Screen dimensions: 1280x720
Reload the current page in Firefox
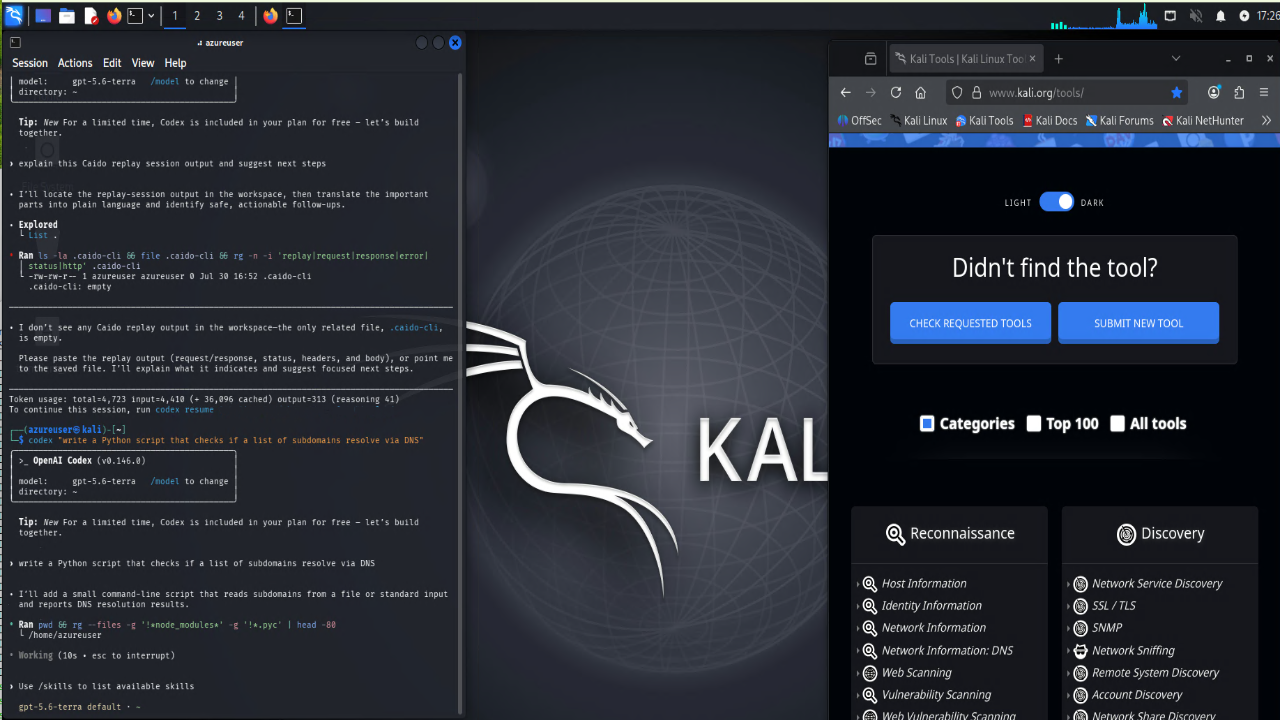pos(896,92)
